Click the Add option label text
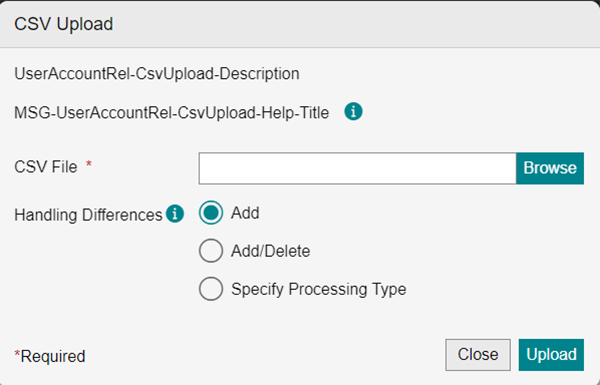 (x=245, y=213)
